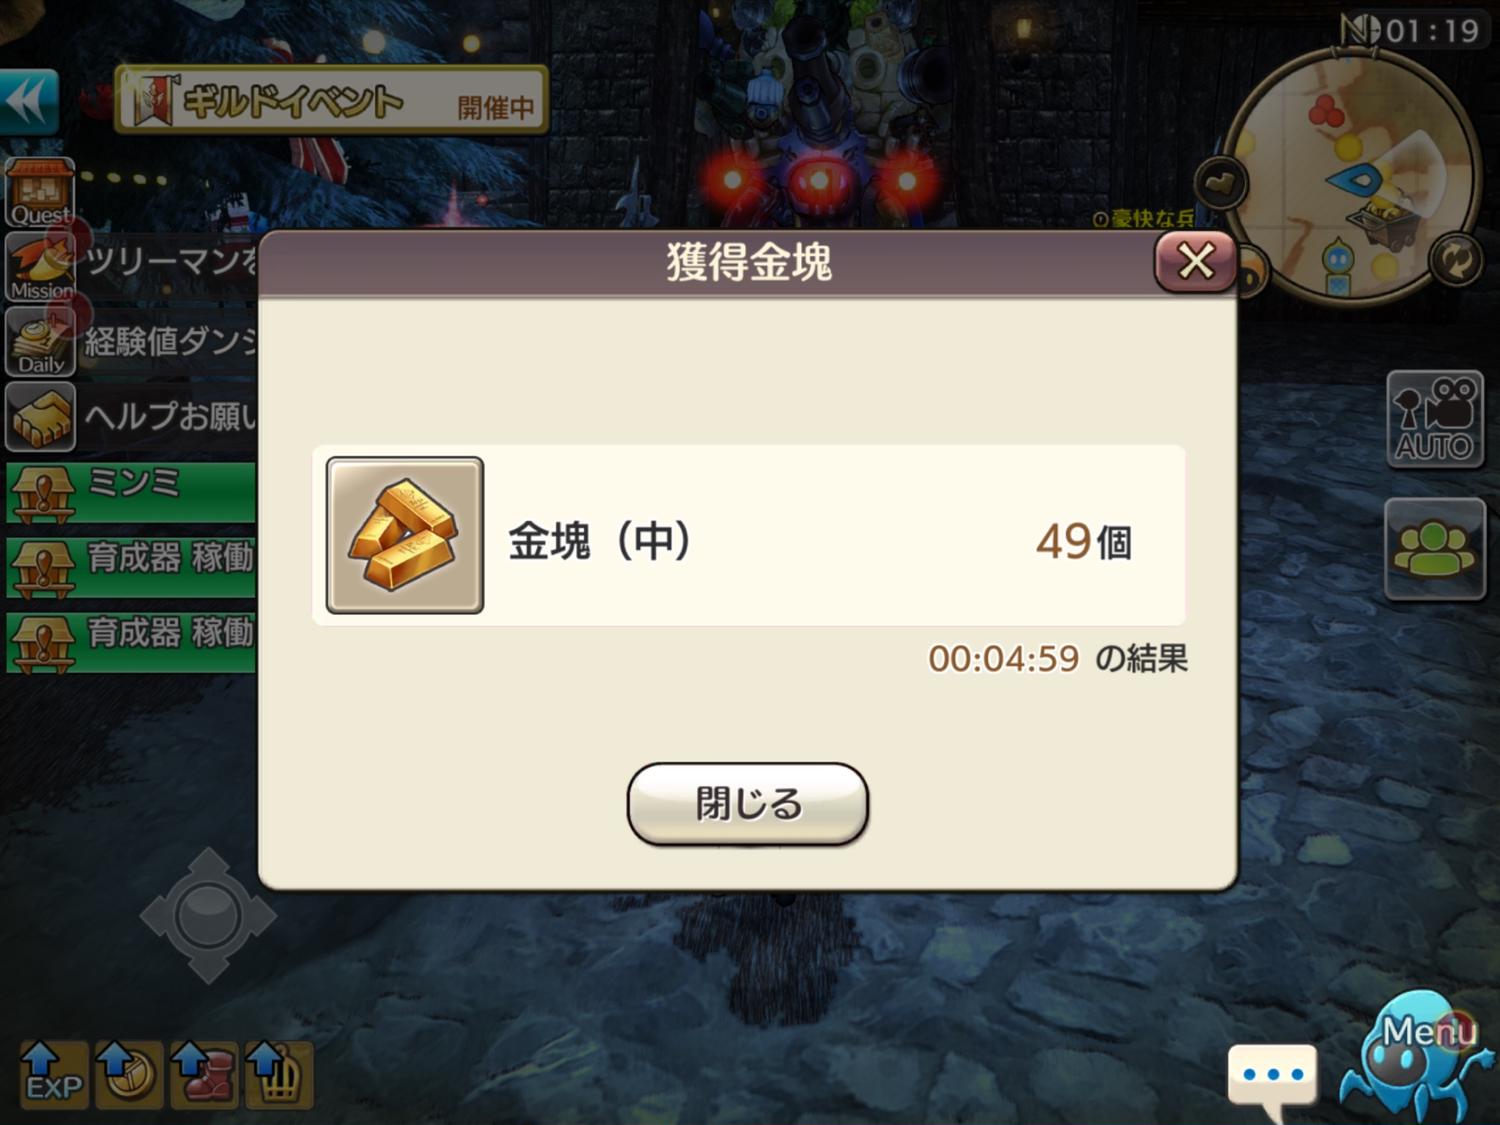
Task: Open the ヘルプお願い help request entry
Action: tap(131, 416)
